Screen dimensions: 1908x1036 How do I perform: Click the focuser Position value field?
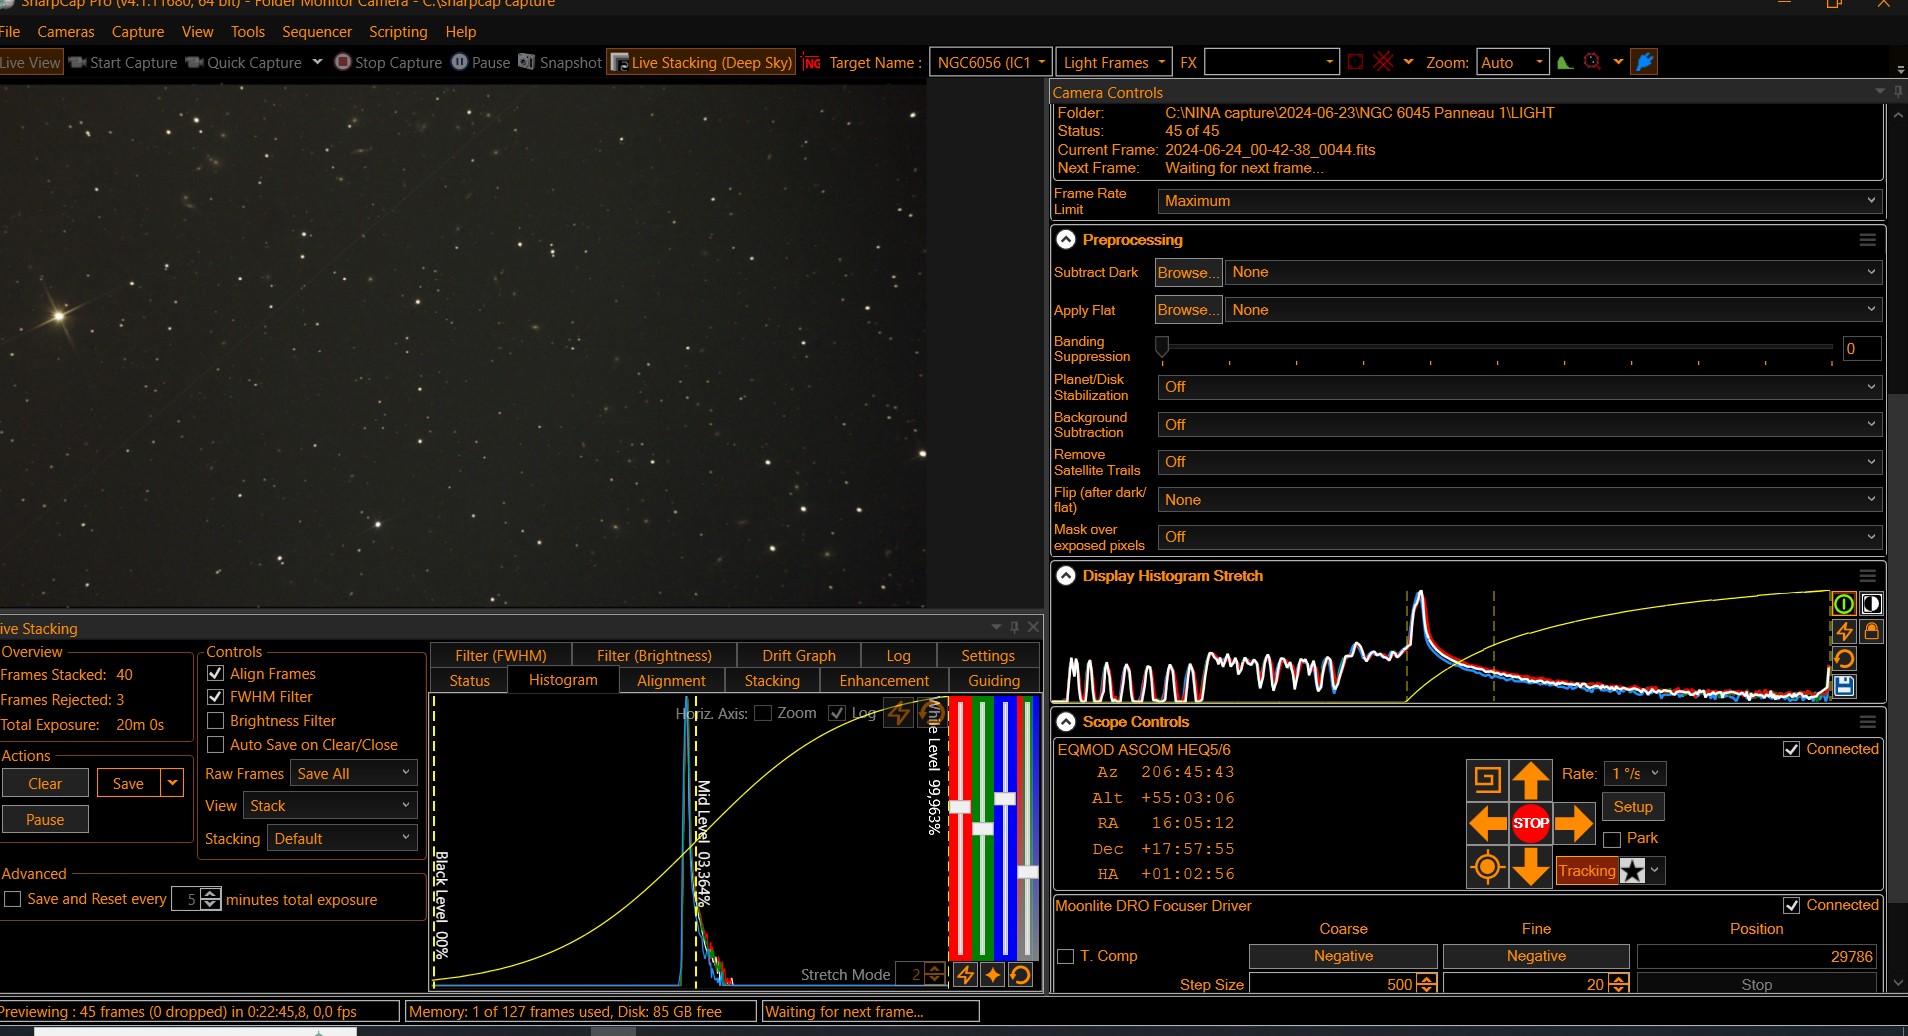pos(1755,957)
